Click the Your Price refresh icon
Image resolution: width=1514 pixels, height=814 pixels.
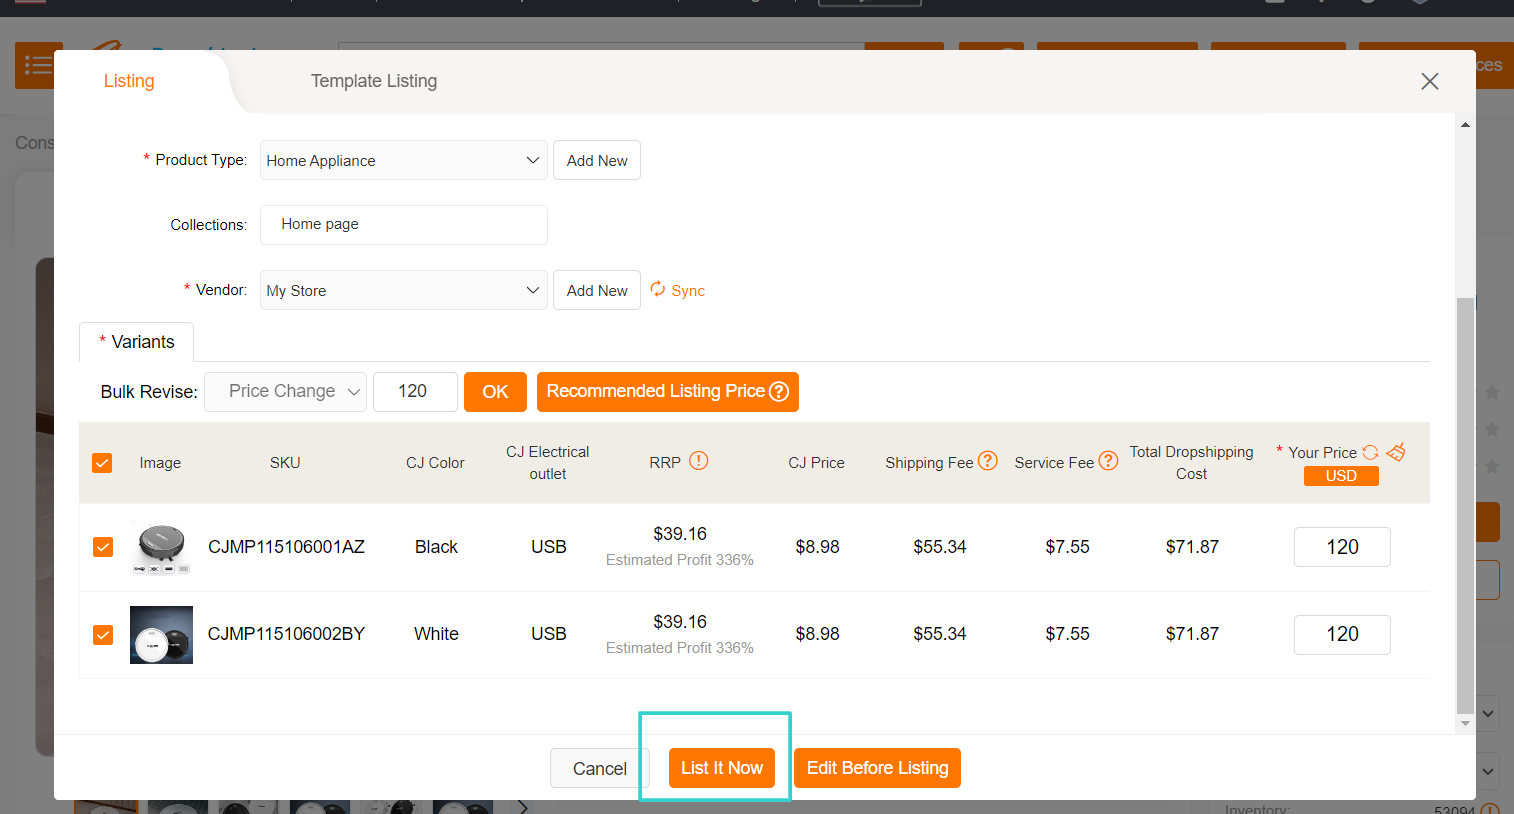pyautogui.click(x=1370, y=452)
